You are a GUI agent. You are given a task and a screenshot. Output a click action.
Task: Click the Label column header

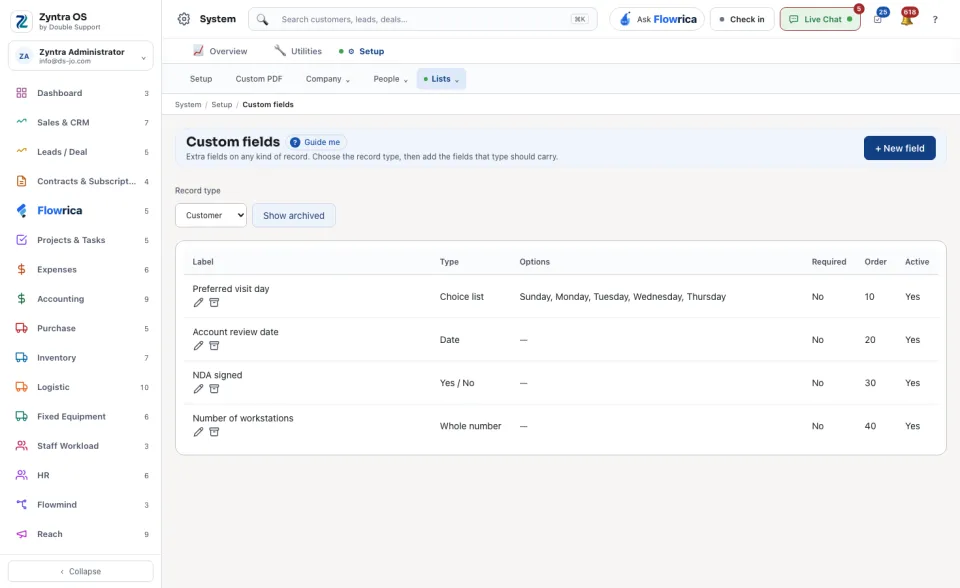pyautogui.click(x=203, y=262)
